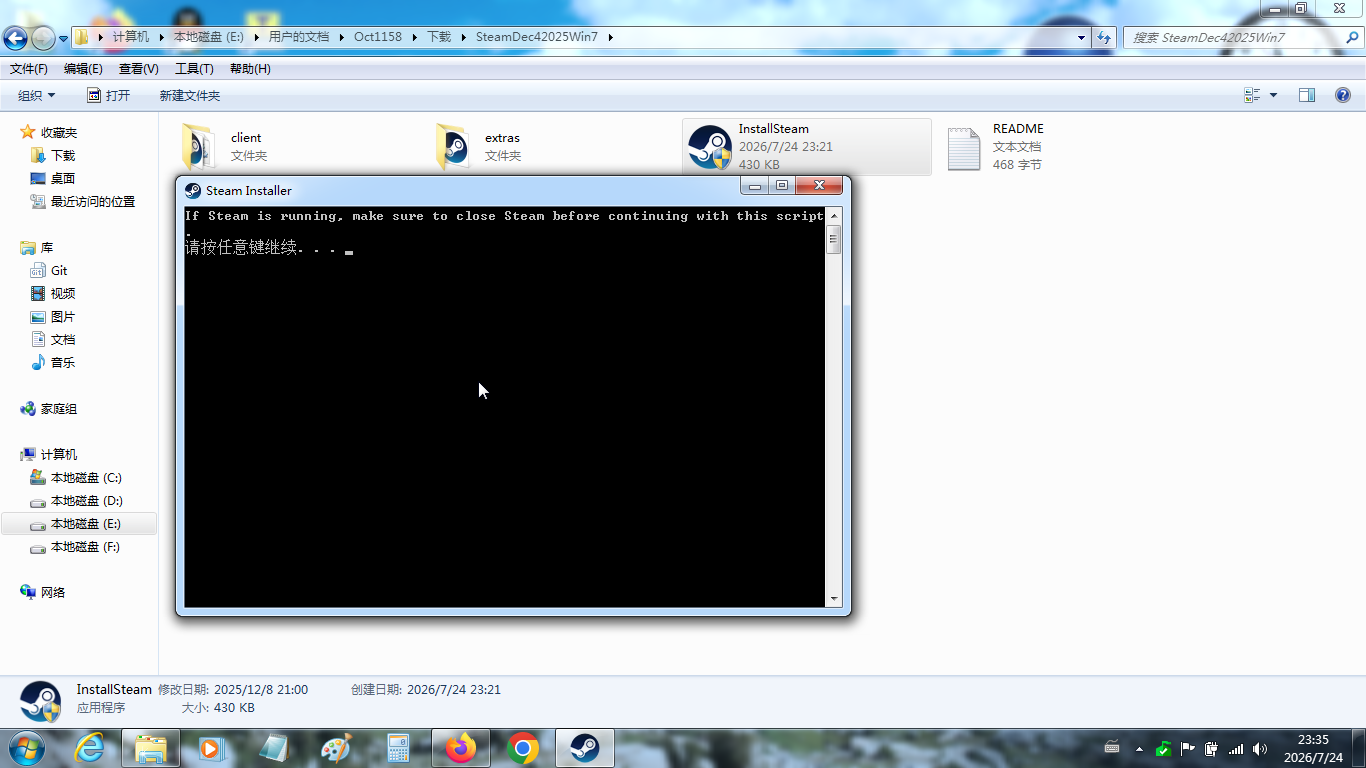Expand the breadcrumb arrow after Oct1158
Viewport: 1366px width, 768px height.
414,37
